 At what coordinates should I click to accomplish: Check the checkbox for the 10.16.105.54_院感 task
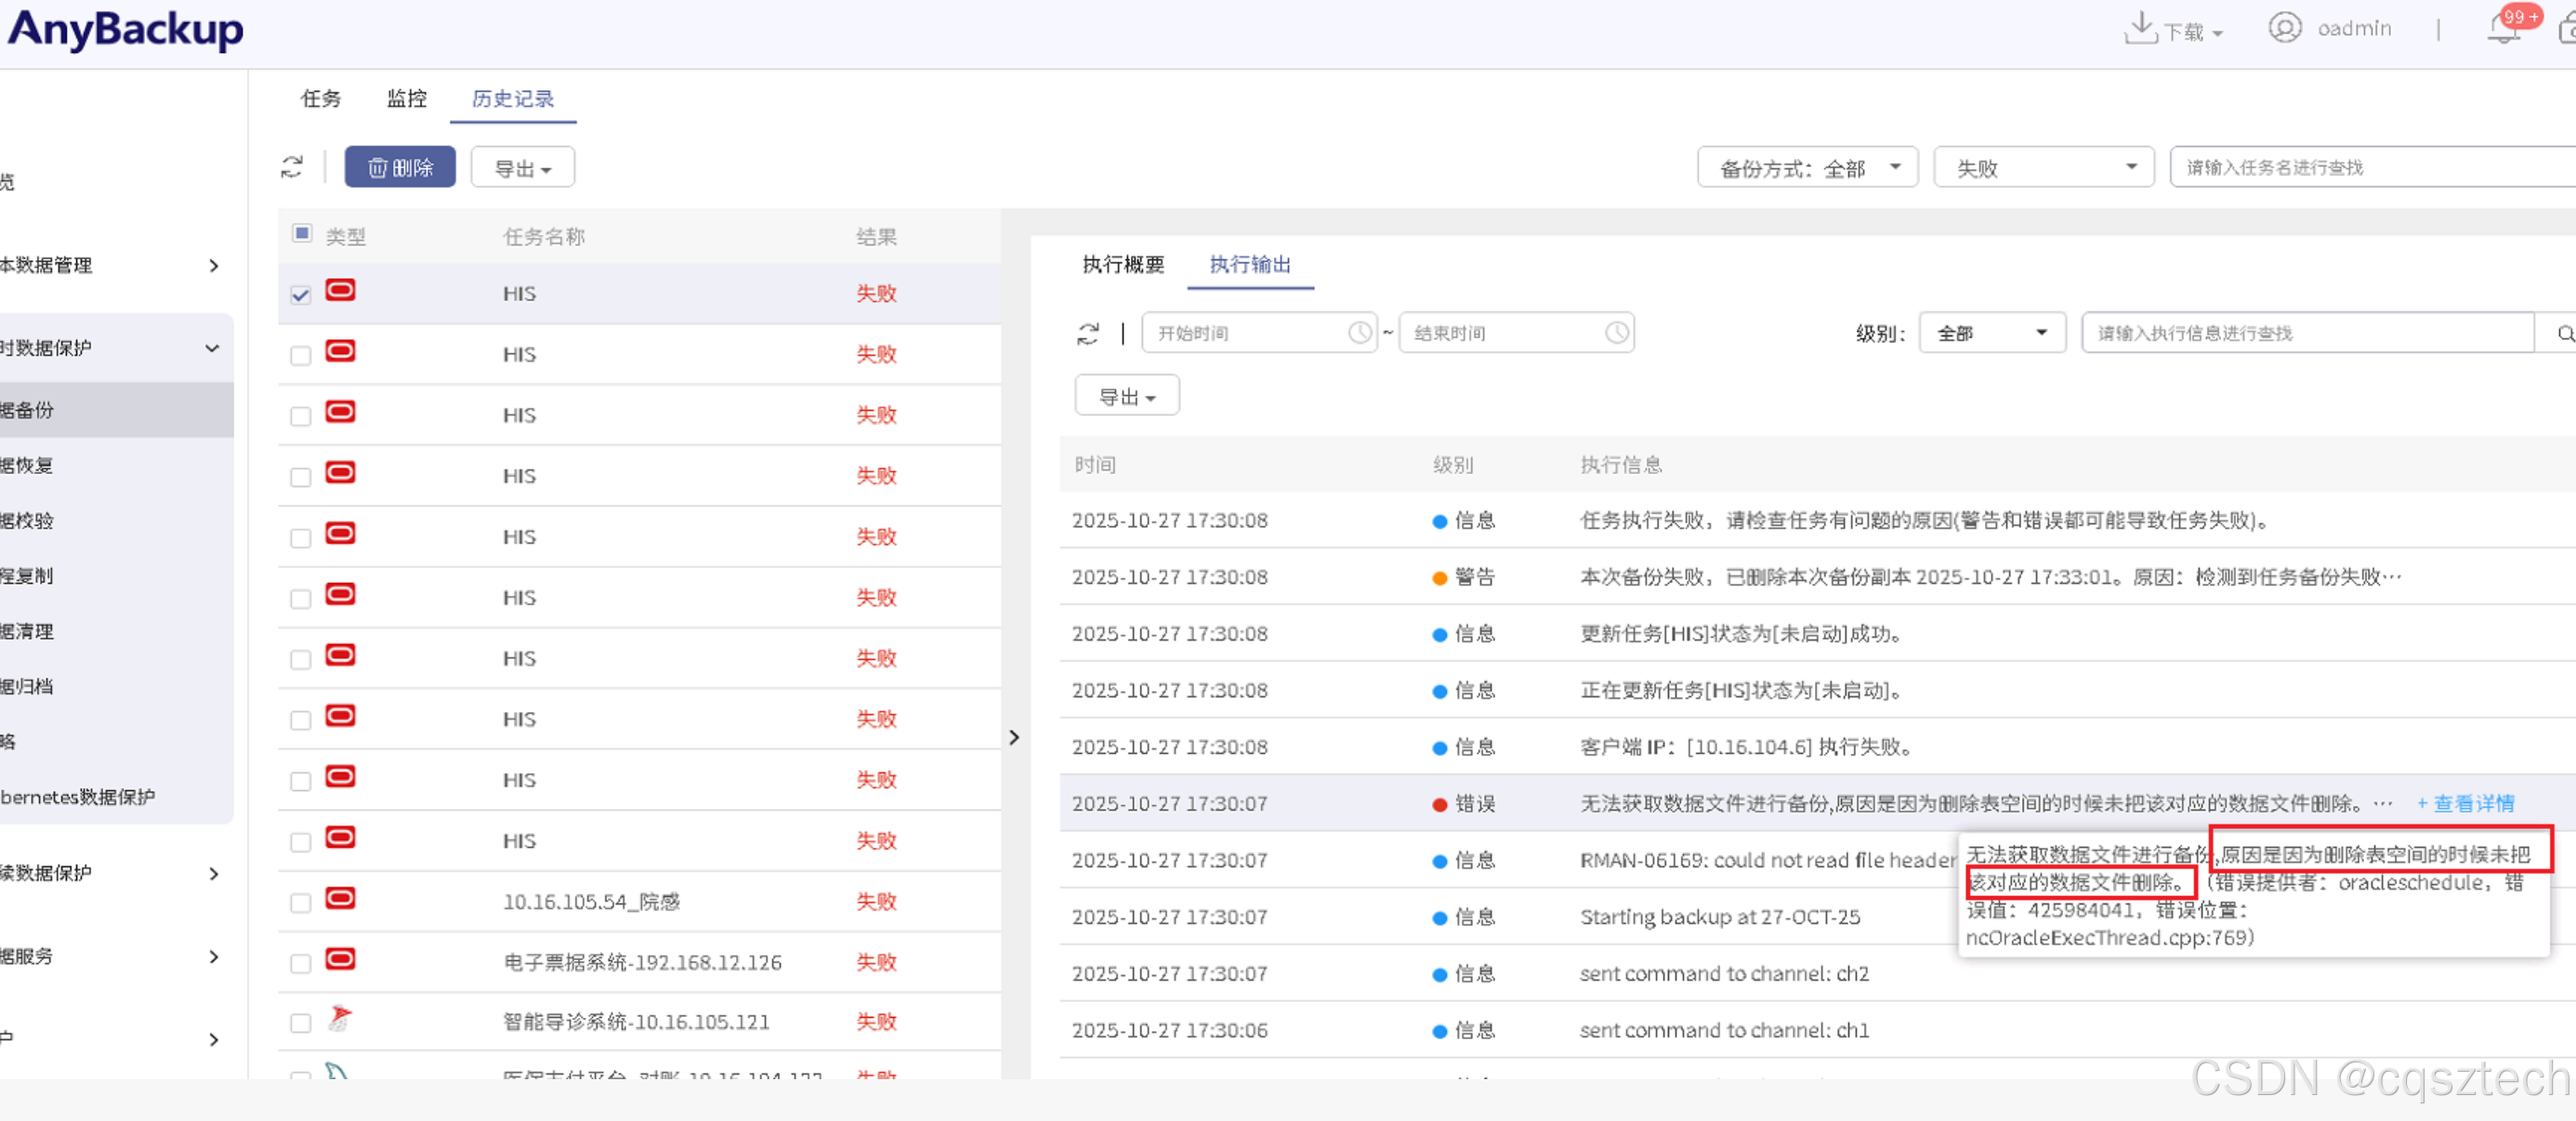click(300, 903)
